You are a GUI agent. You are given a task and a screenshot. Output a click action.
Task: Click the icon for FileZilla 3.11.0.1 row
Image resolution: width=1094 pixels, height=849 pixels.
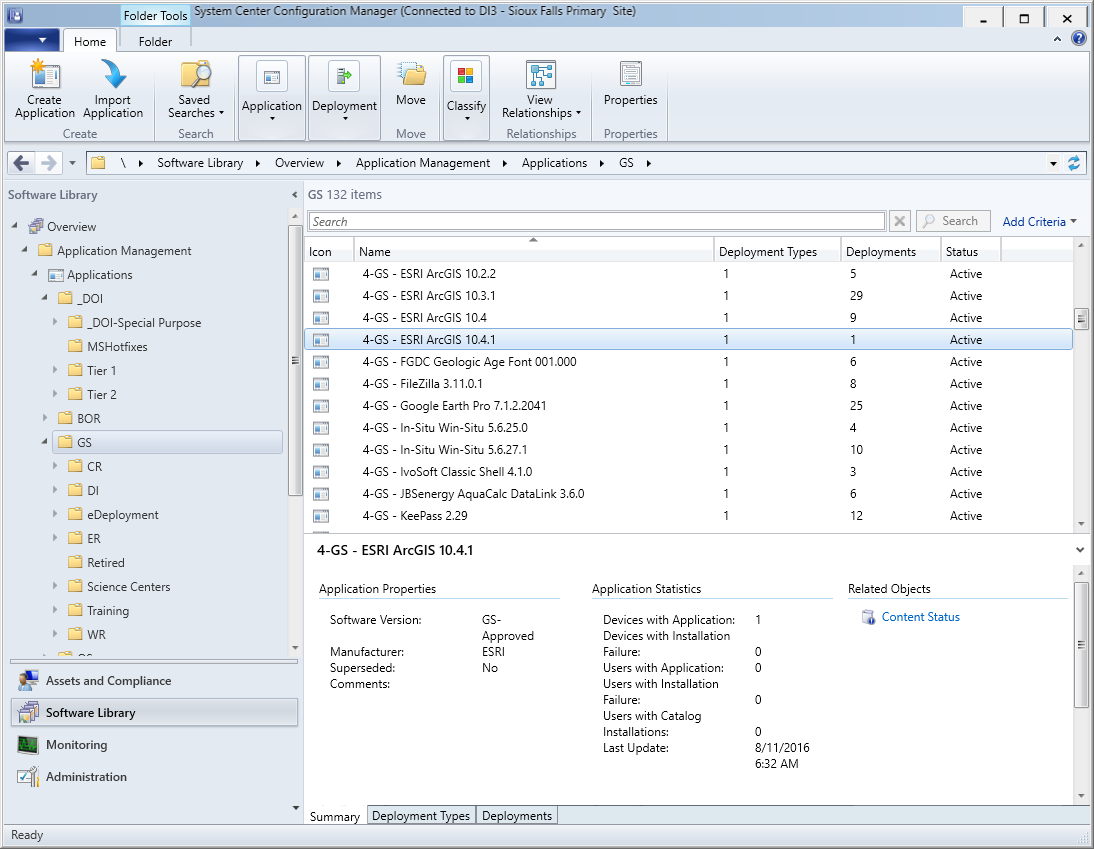pyautogui.click(x=321, y=384)
